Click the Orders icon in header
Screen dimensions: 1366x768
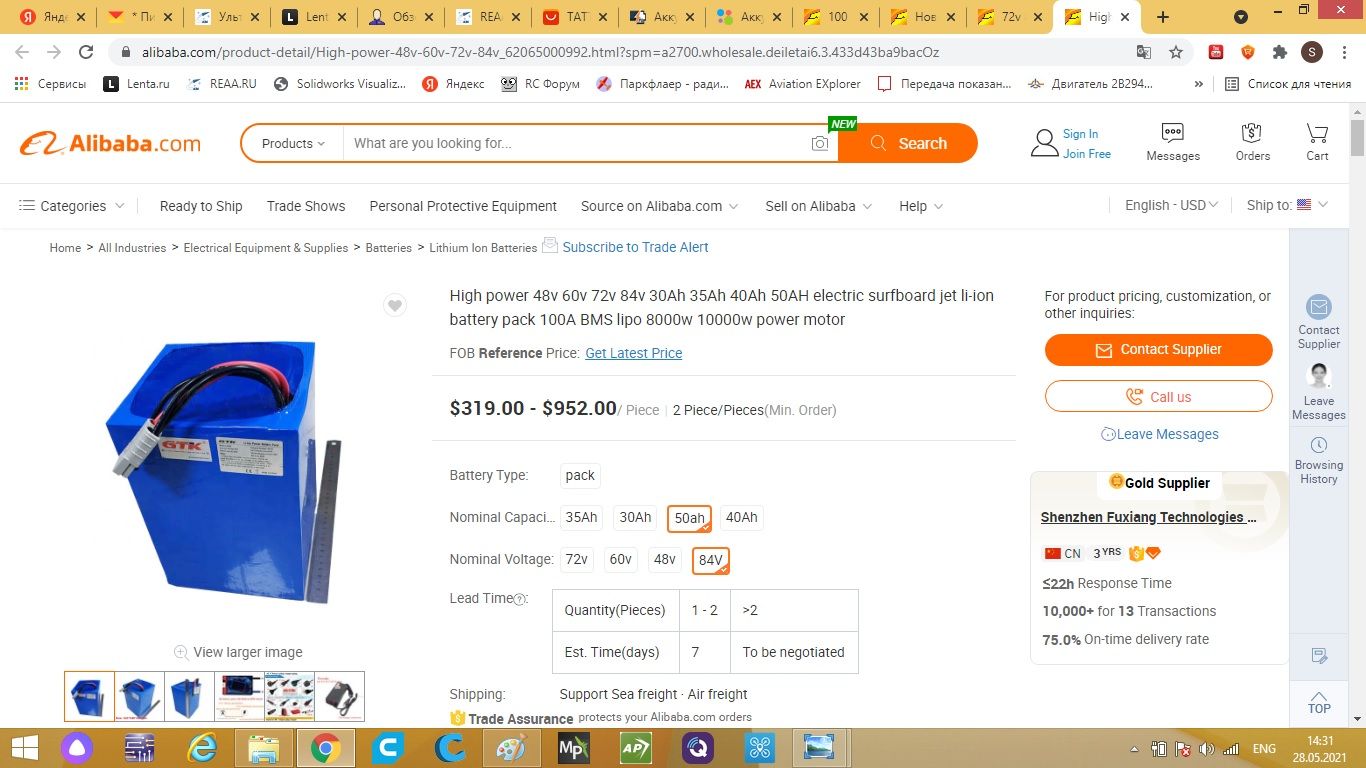pos(1252,142)
